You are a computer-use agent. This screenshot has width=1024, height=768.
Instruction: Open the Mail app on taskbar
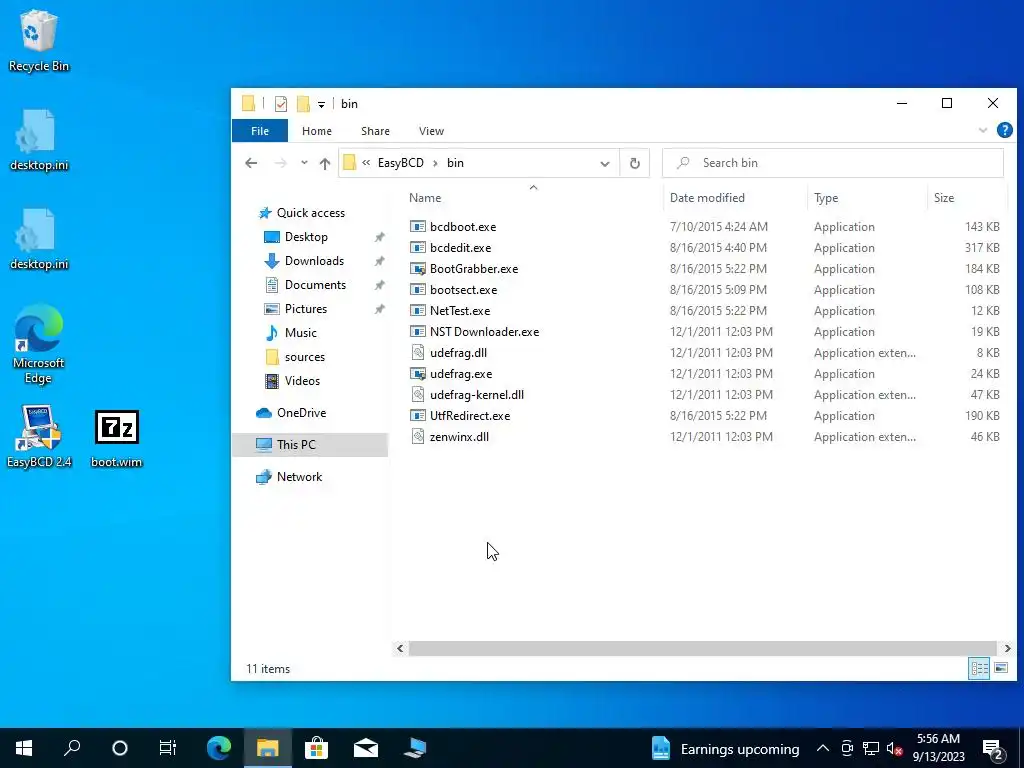pos(366,748)
